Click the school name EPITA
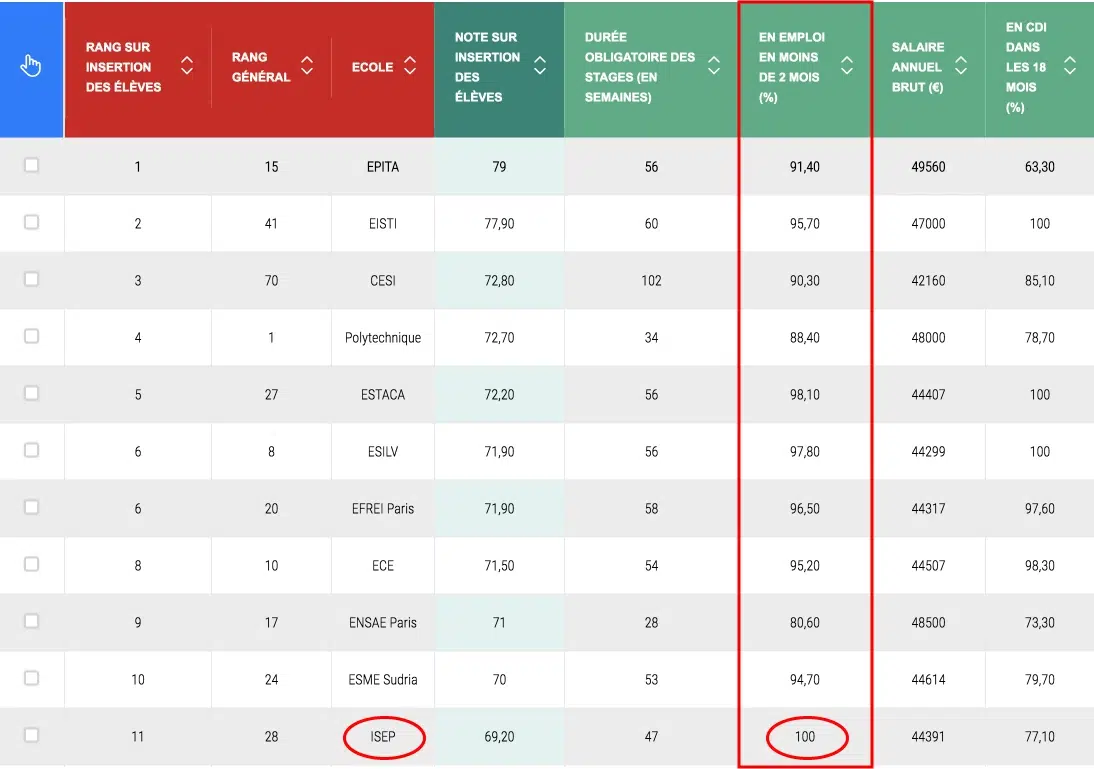 pos(383,167)
